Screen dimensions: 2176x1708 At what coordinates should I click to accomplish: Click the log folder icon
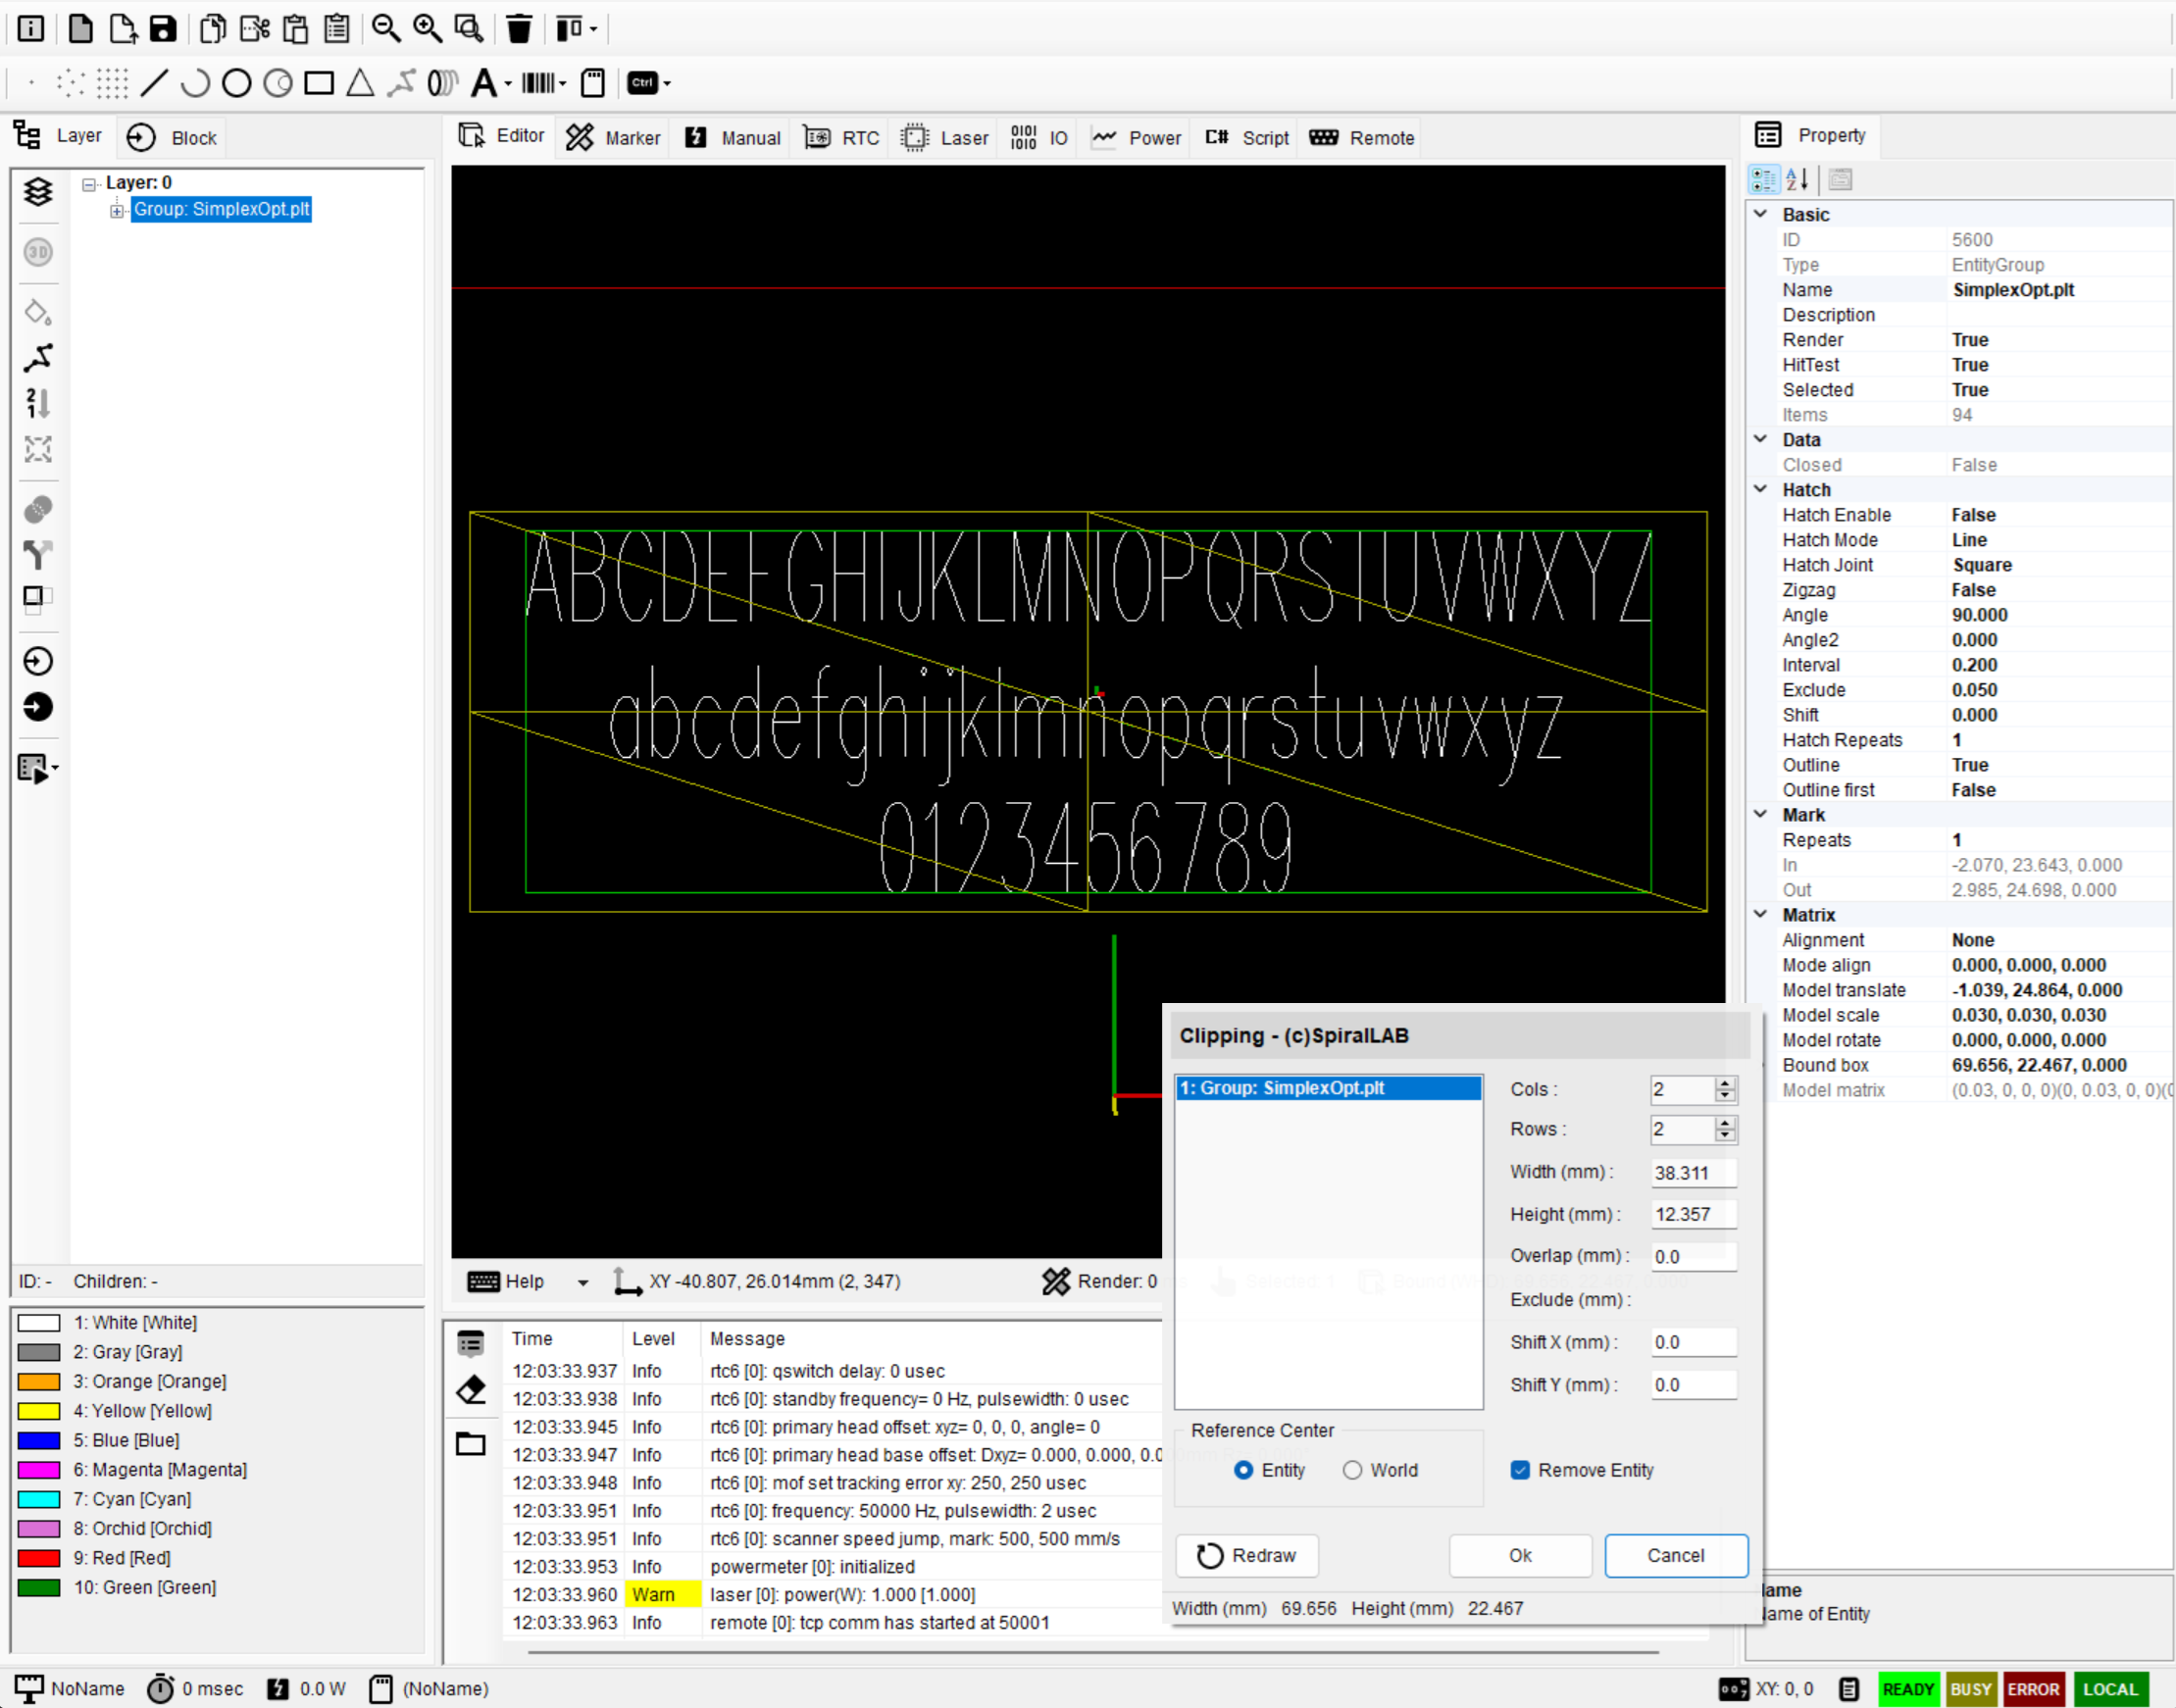coord(471,1443)
